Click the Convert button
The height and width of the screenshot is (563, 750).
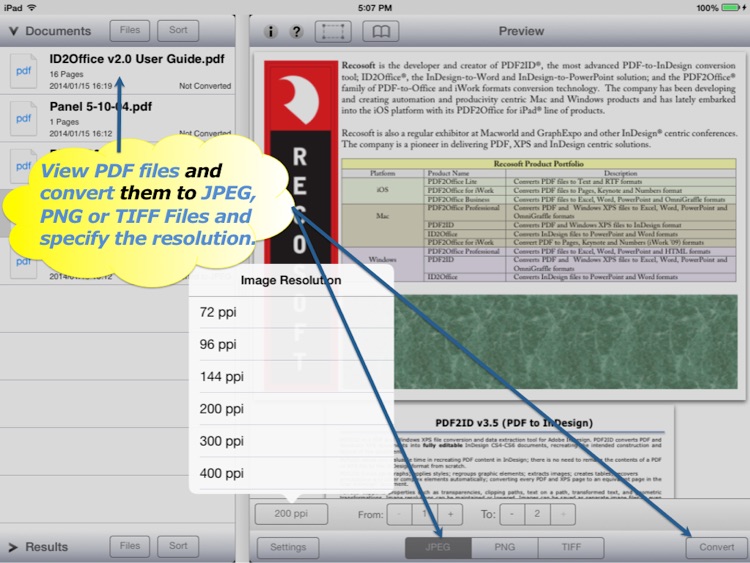click(x=717, y=547)
